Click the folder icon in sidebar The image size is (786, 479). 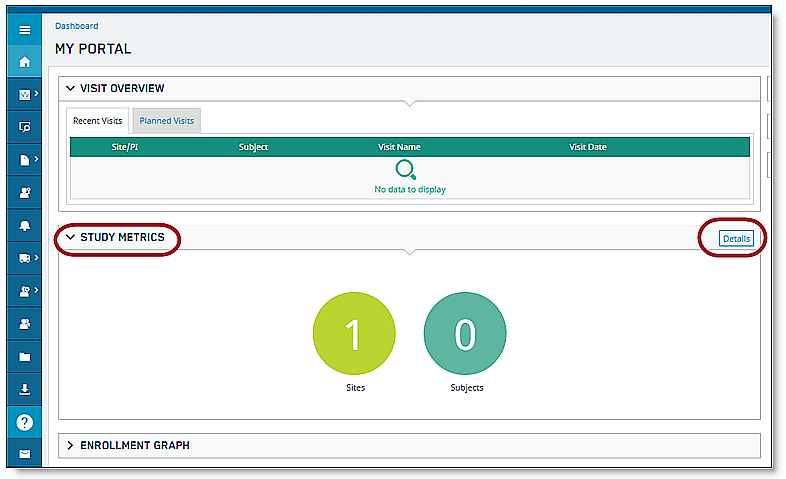coord(25,356)
